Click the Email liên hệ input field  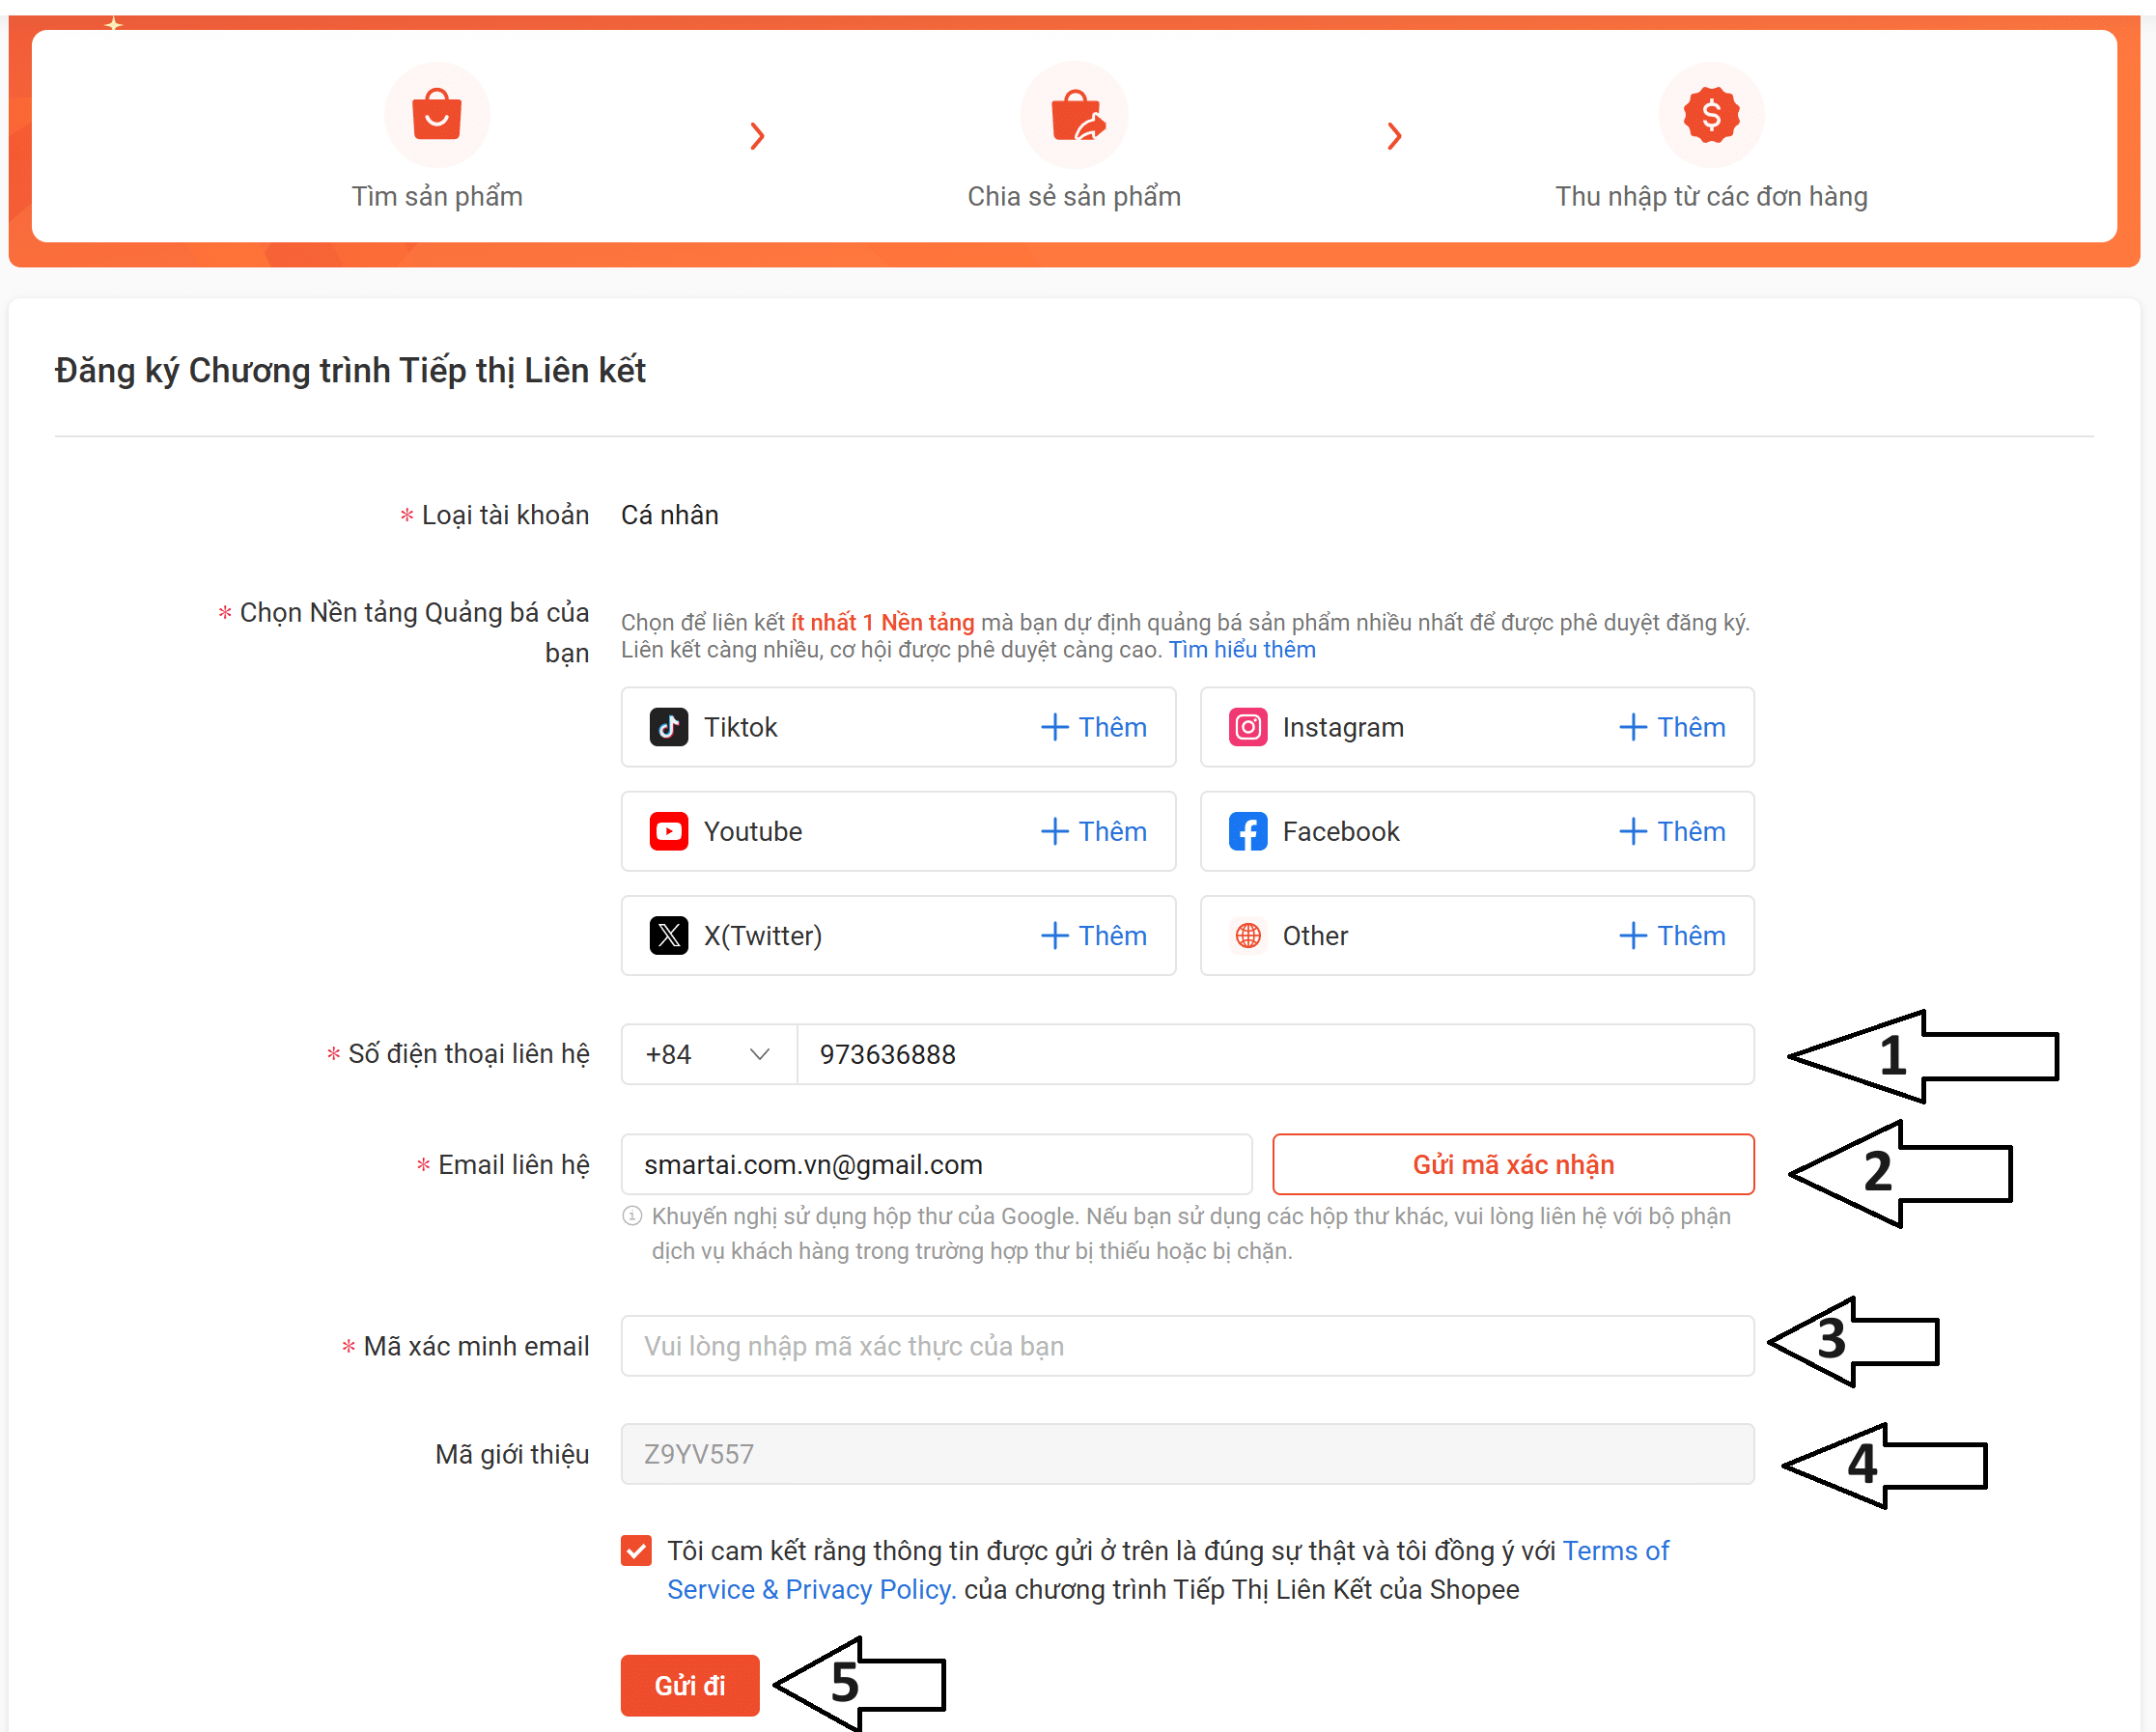pyautogui.click(x=936, y=1164)
